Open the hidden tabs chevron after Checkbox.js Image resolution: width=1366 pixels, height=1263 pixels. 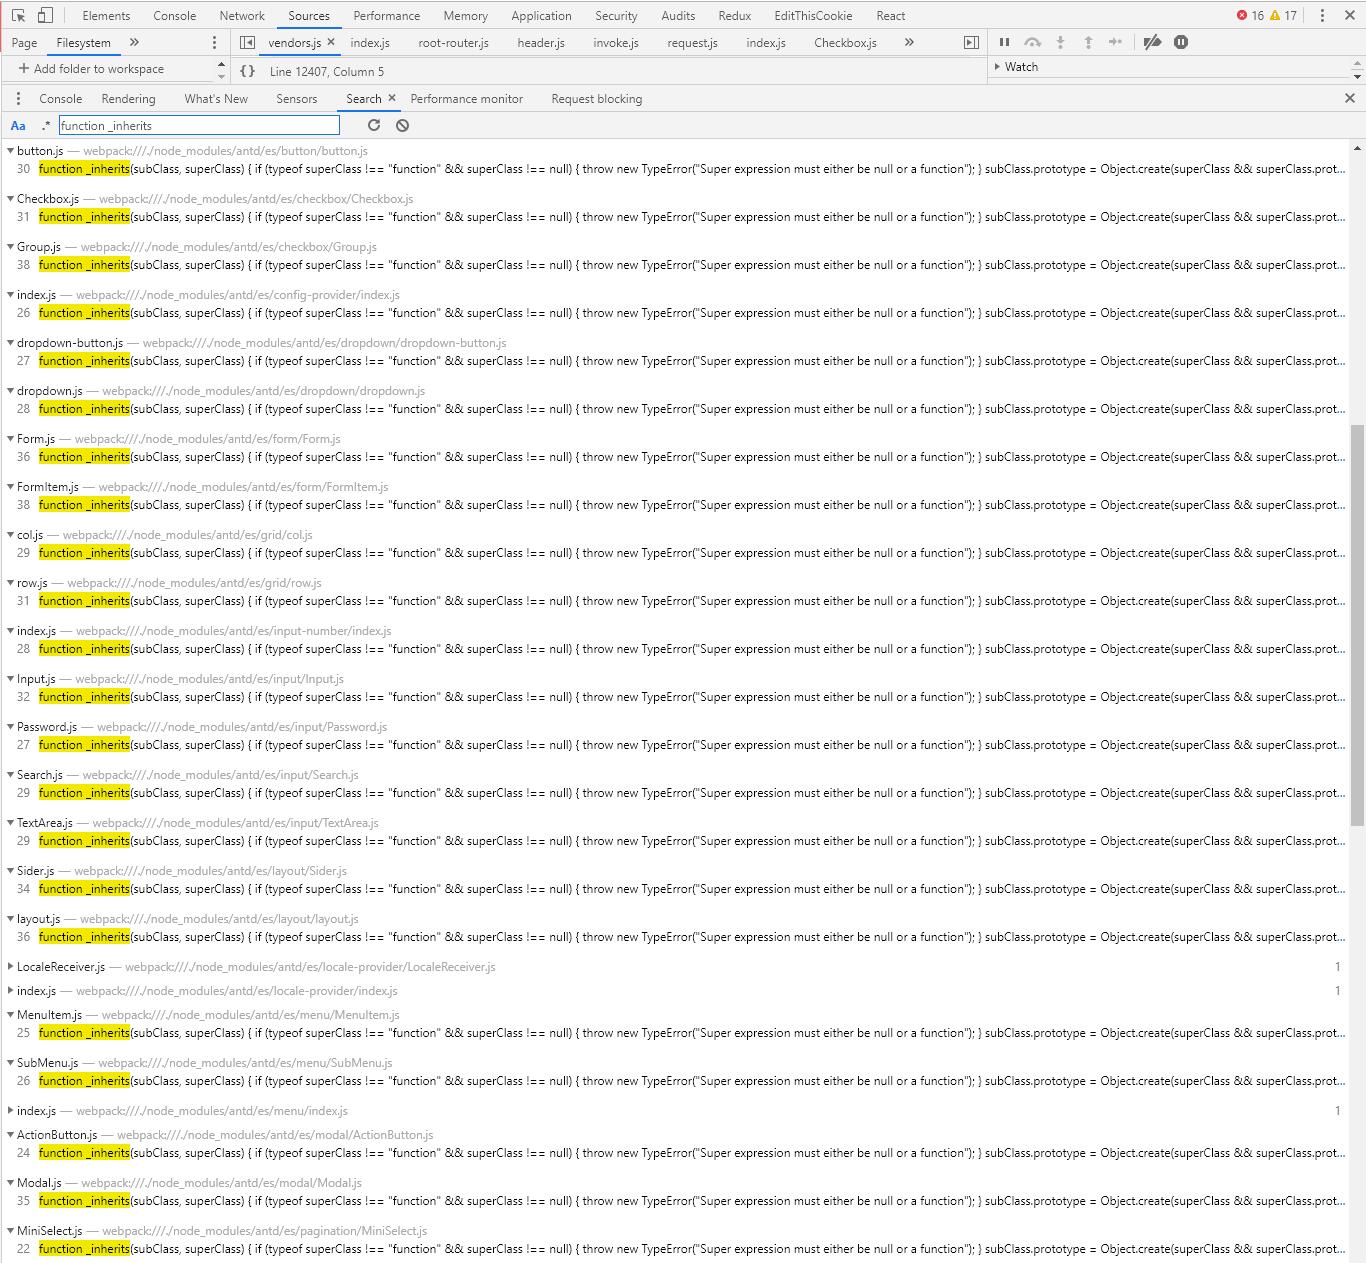[x=909, y=42]
